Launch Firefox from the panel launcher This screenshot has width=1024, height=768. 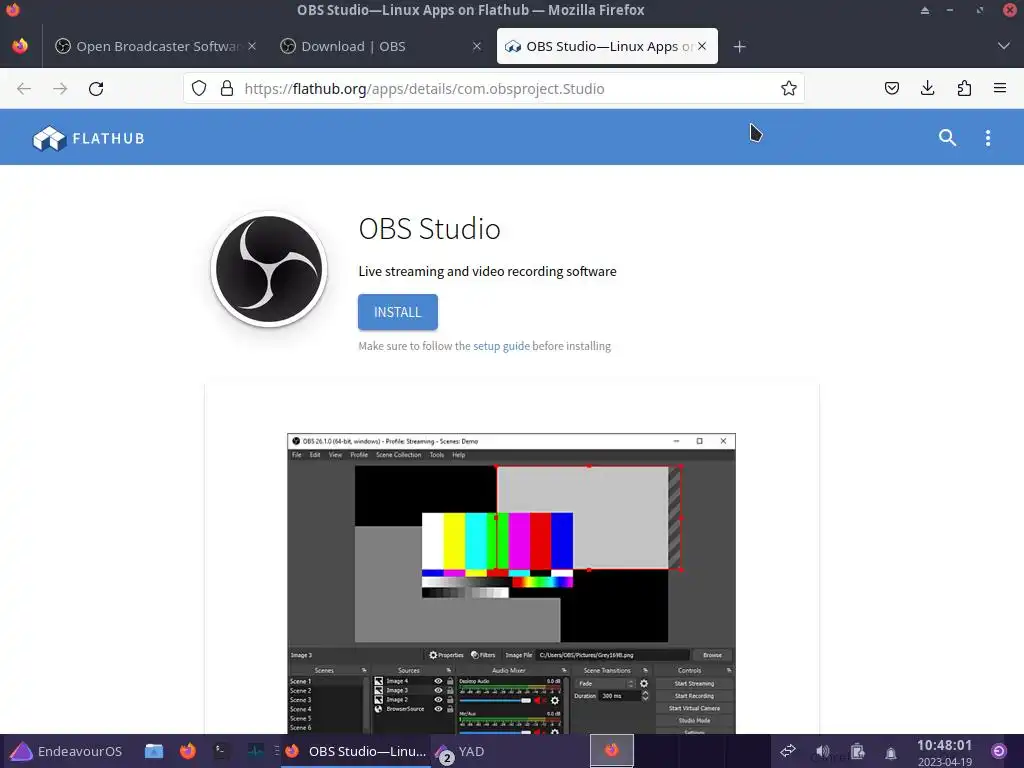click(x=188, y=752)
